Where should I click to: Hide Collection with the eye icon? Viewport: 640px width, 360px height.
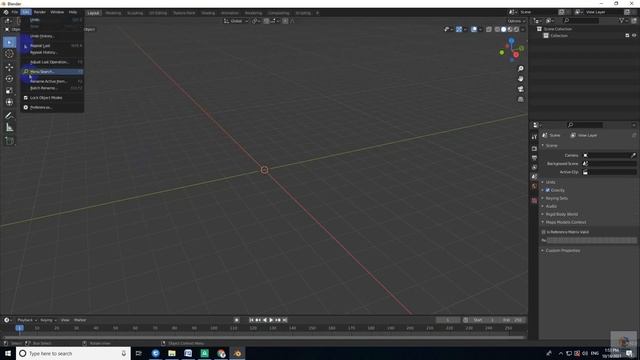(634, 36)
